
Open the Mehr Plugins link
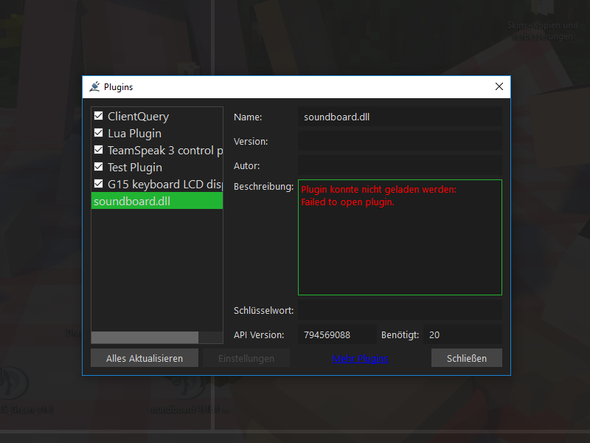point(360,358)
